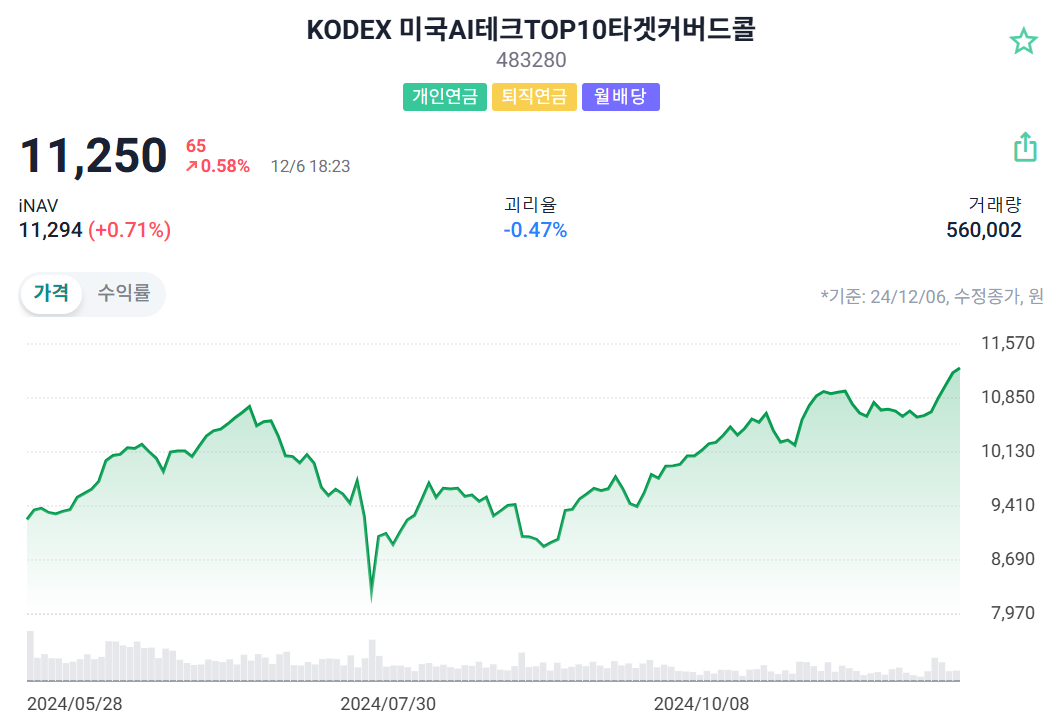This screenshot has height=720, width=1058.
Task: Click the 월배당 badge
Action: pos(620,97)
